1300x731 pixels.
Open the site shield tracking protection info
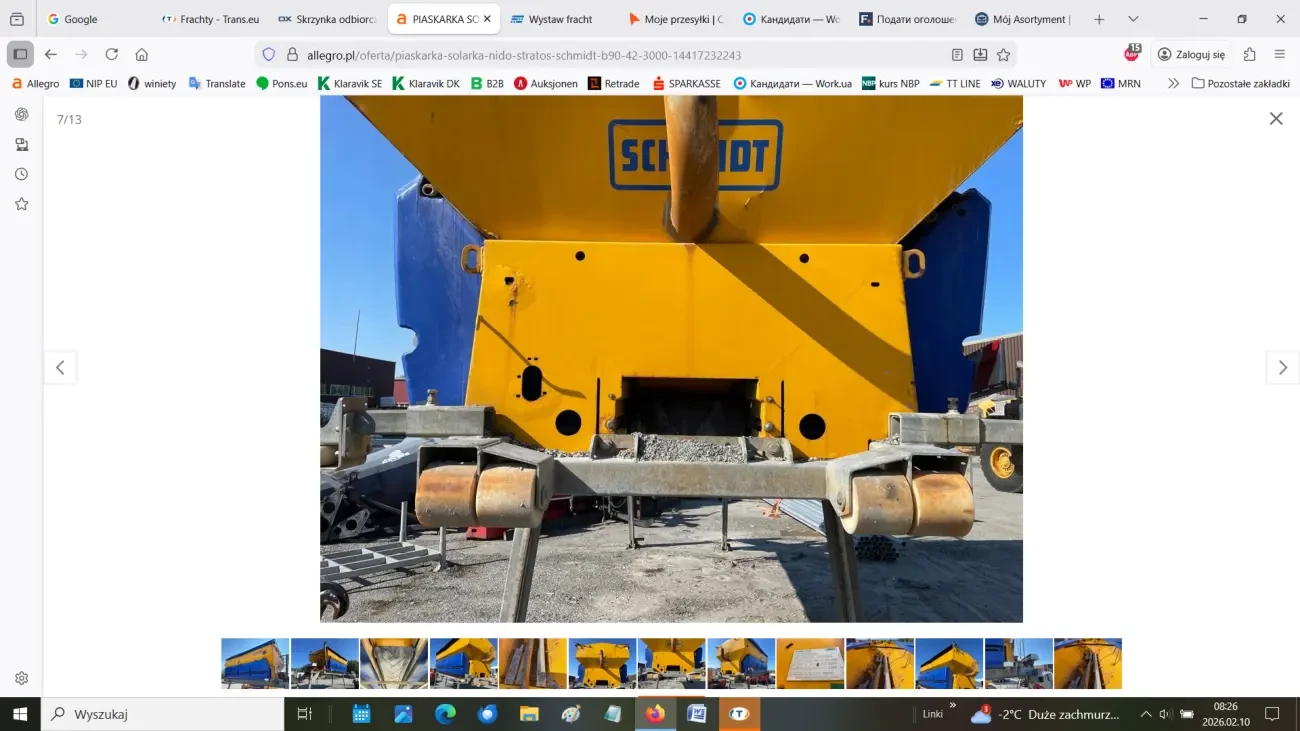point(268,55)
